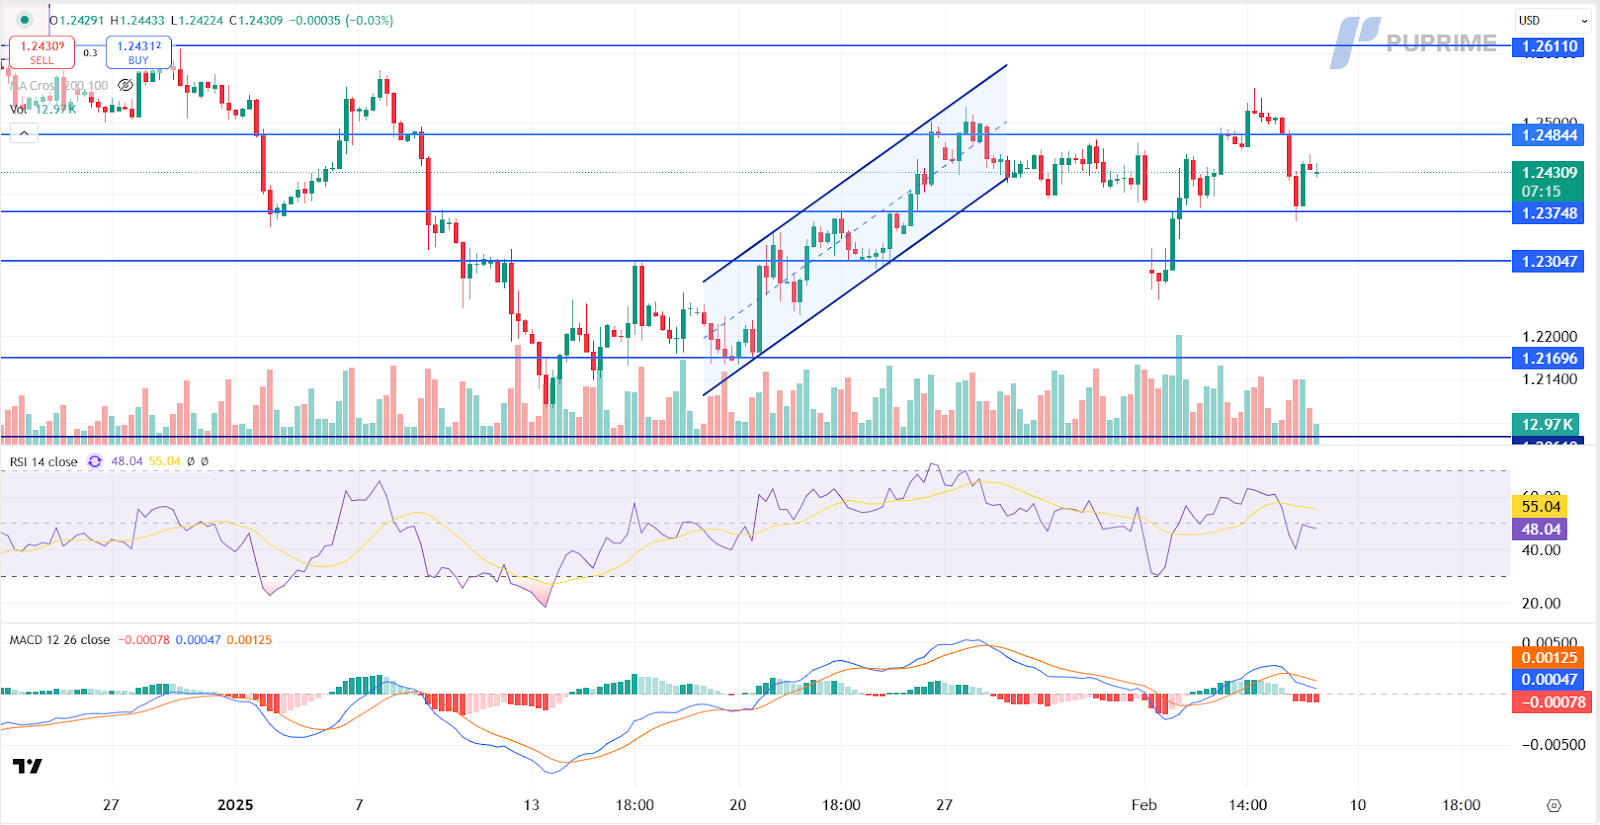This screenshot has width=1600, height=825.
Task: Click the 13 date label on time axis
Action: (x=531, y=805)
